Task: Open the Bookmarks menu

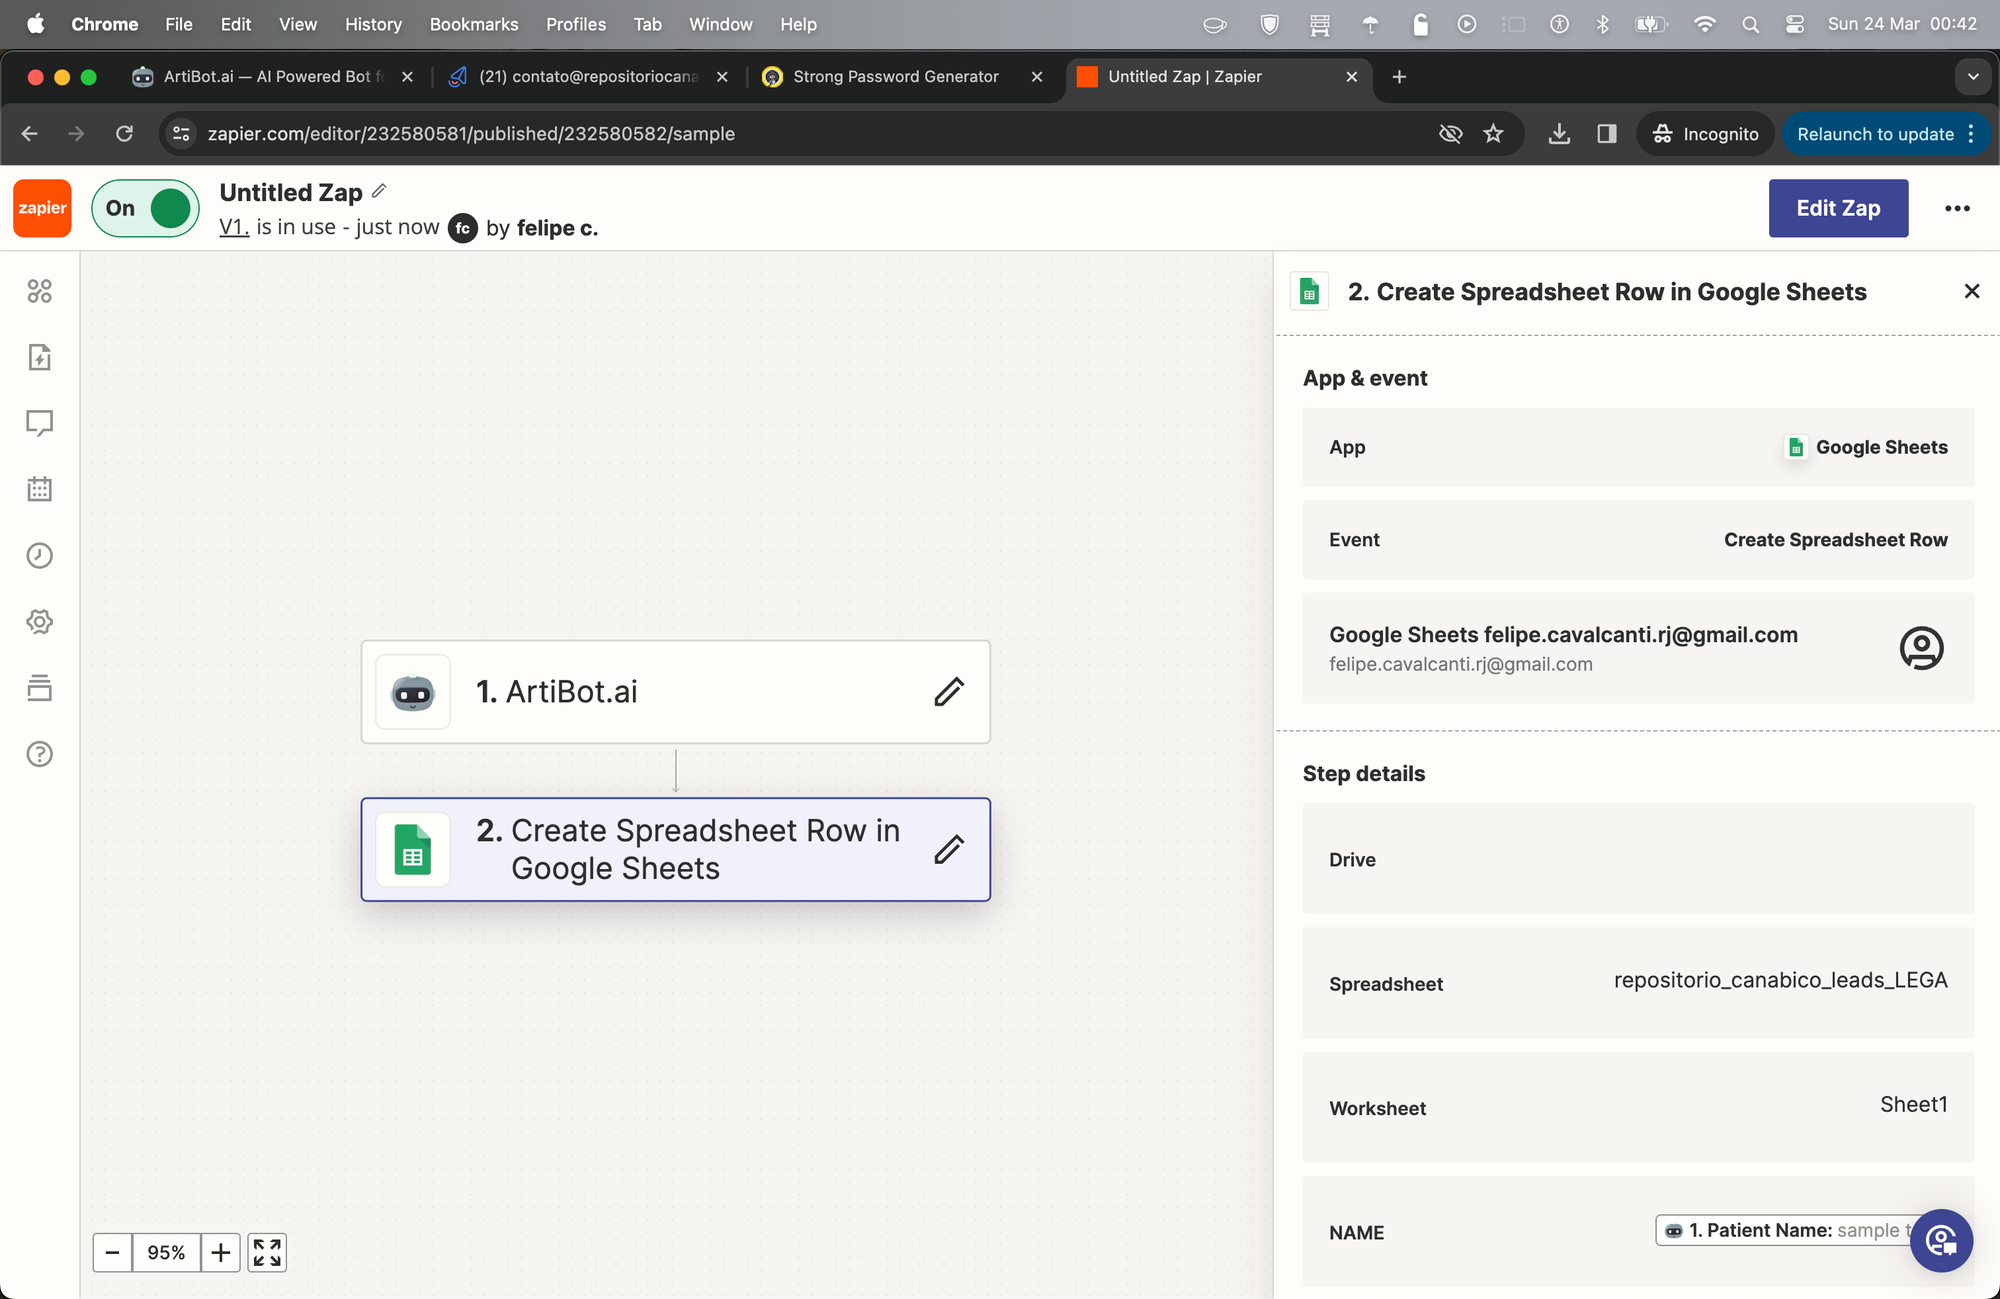Action: click(x=474, y=24)
